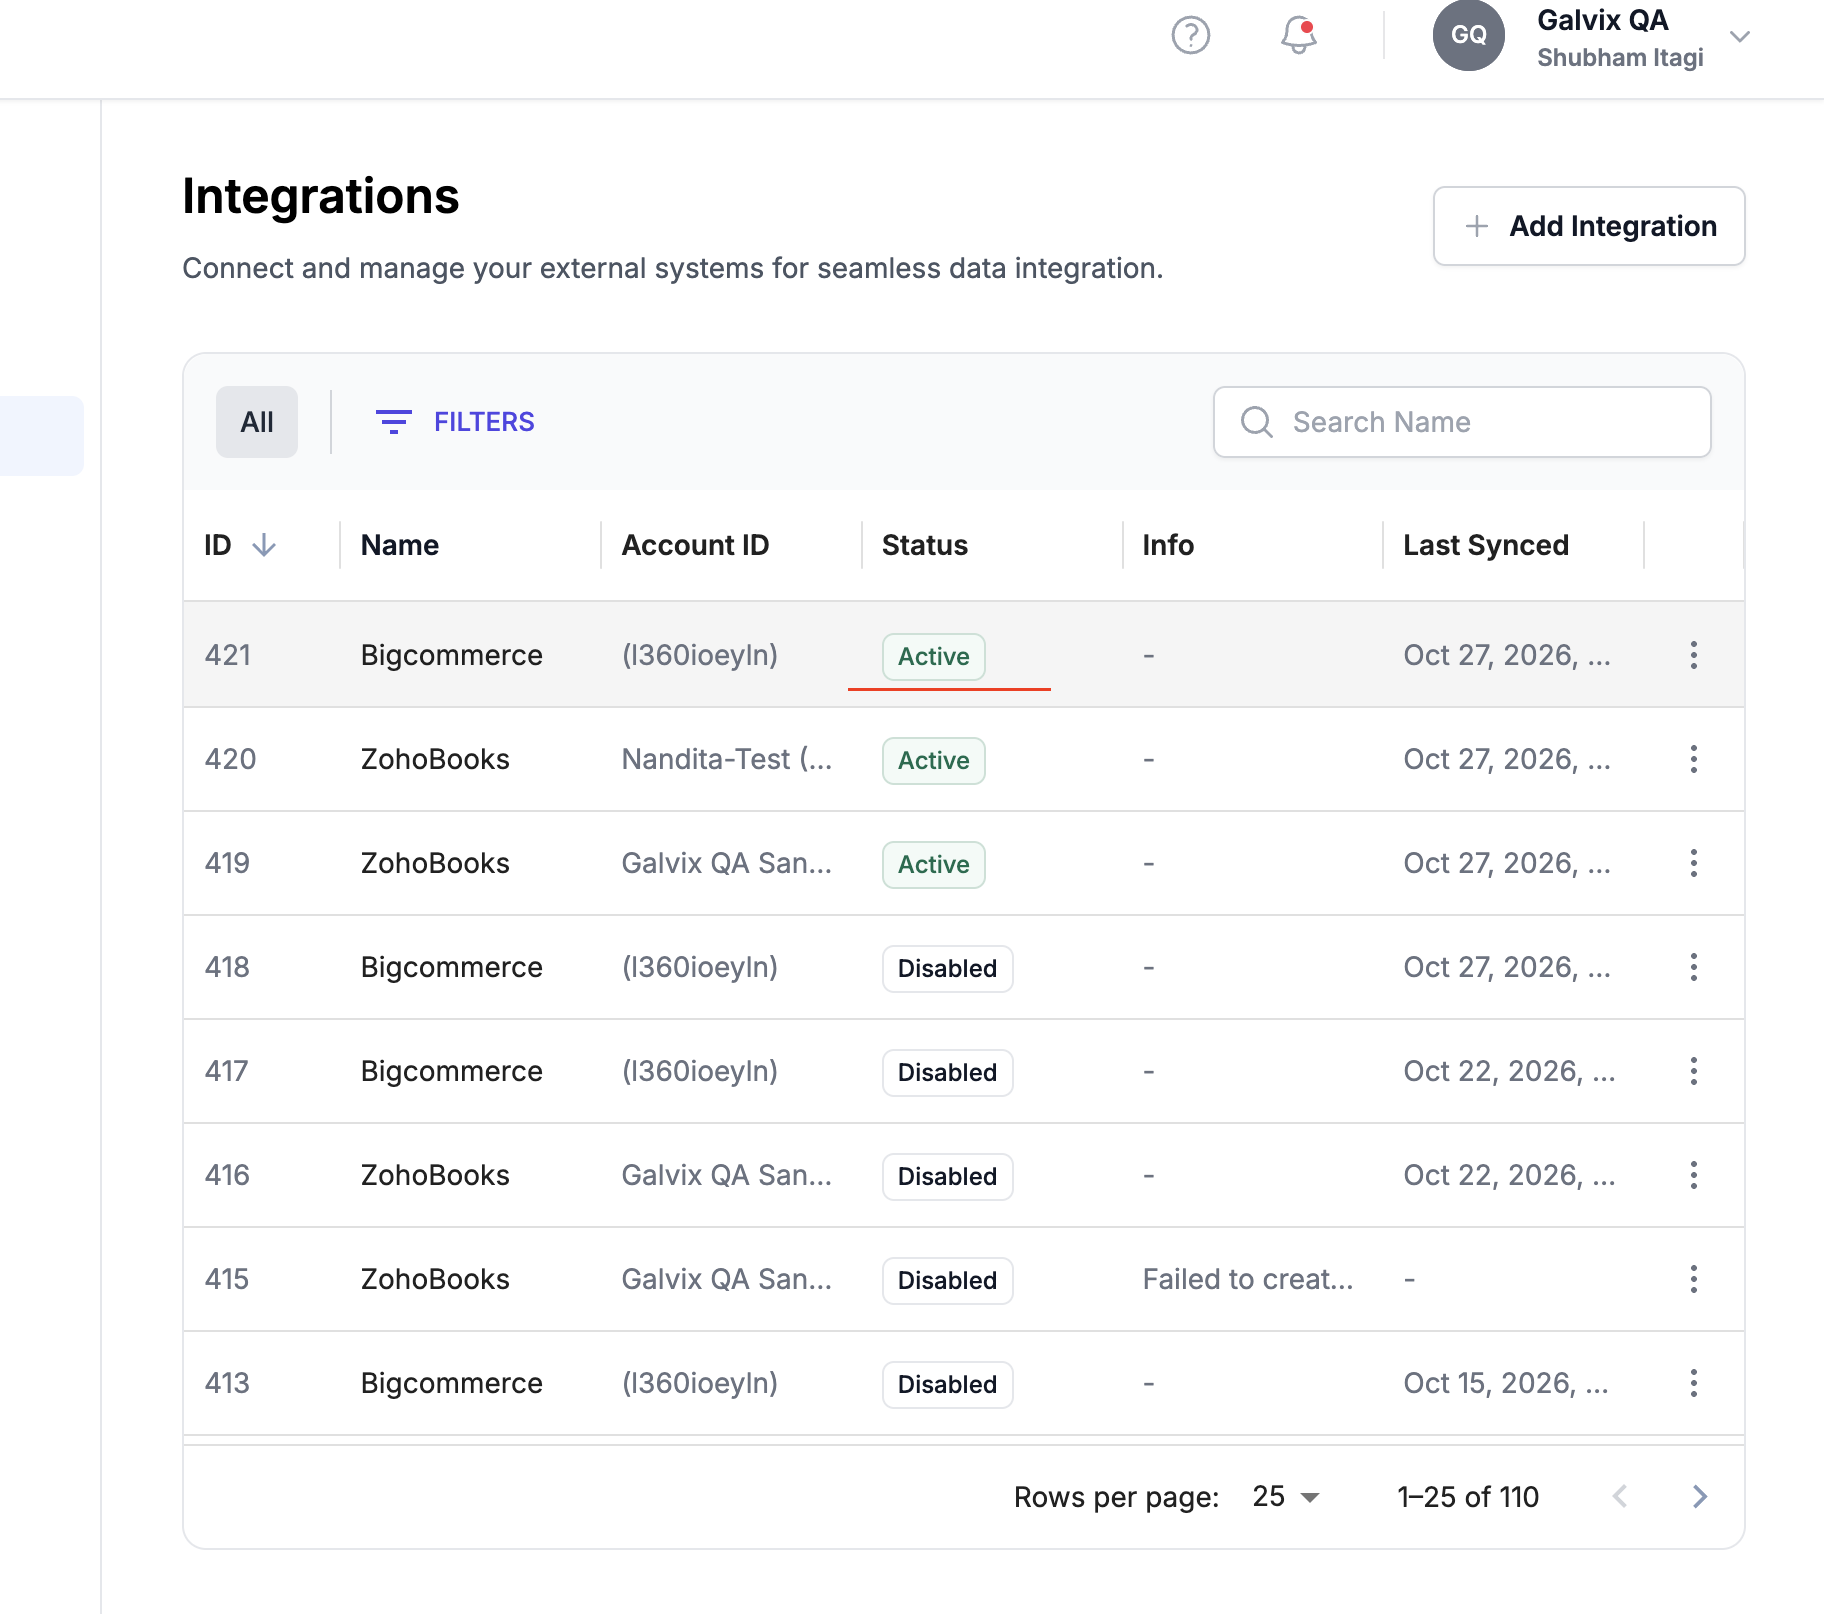Click ID 419 cell

pos(227,863)
